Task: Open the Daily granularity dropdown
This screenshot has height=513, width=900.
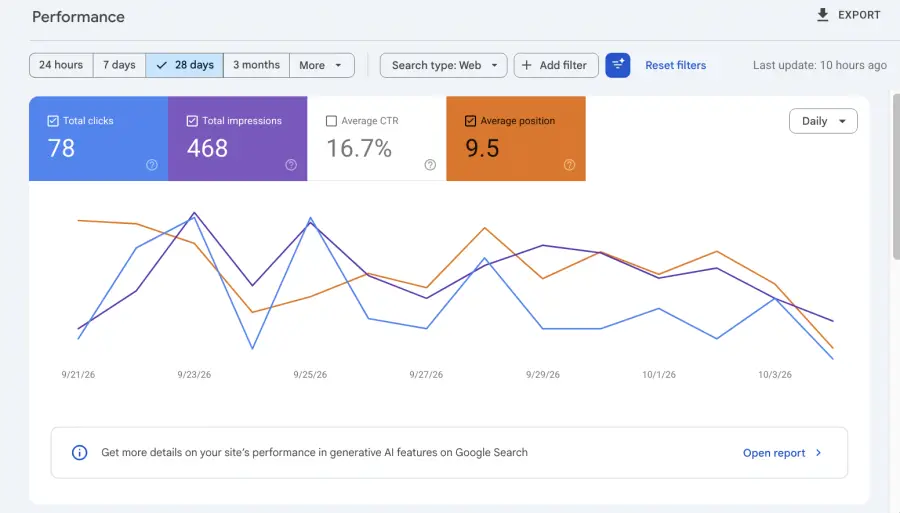Action: [823, 121]
